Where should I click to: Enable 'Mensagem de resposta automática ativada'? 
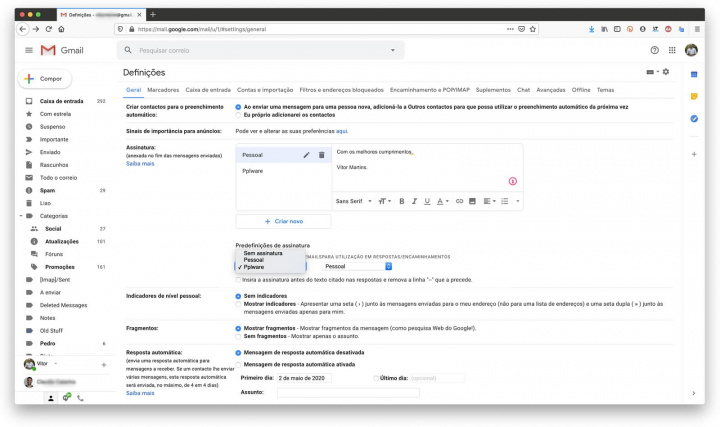click(x=238, y=364)
